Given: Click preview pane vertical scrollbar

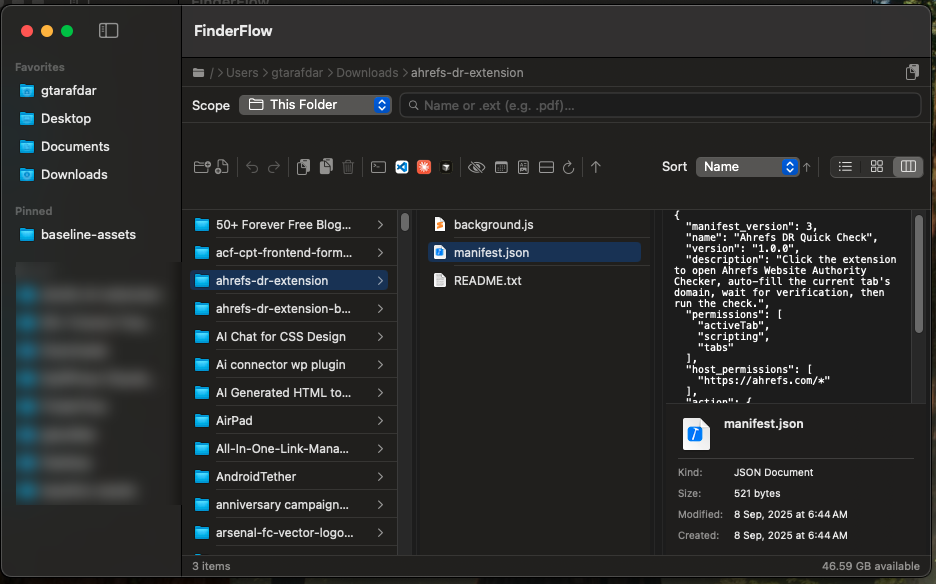Looking at the screenshot, I should [919, 273].
